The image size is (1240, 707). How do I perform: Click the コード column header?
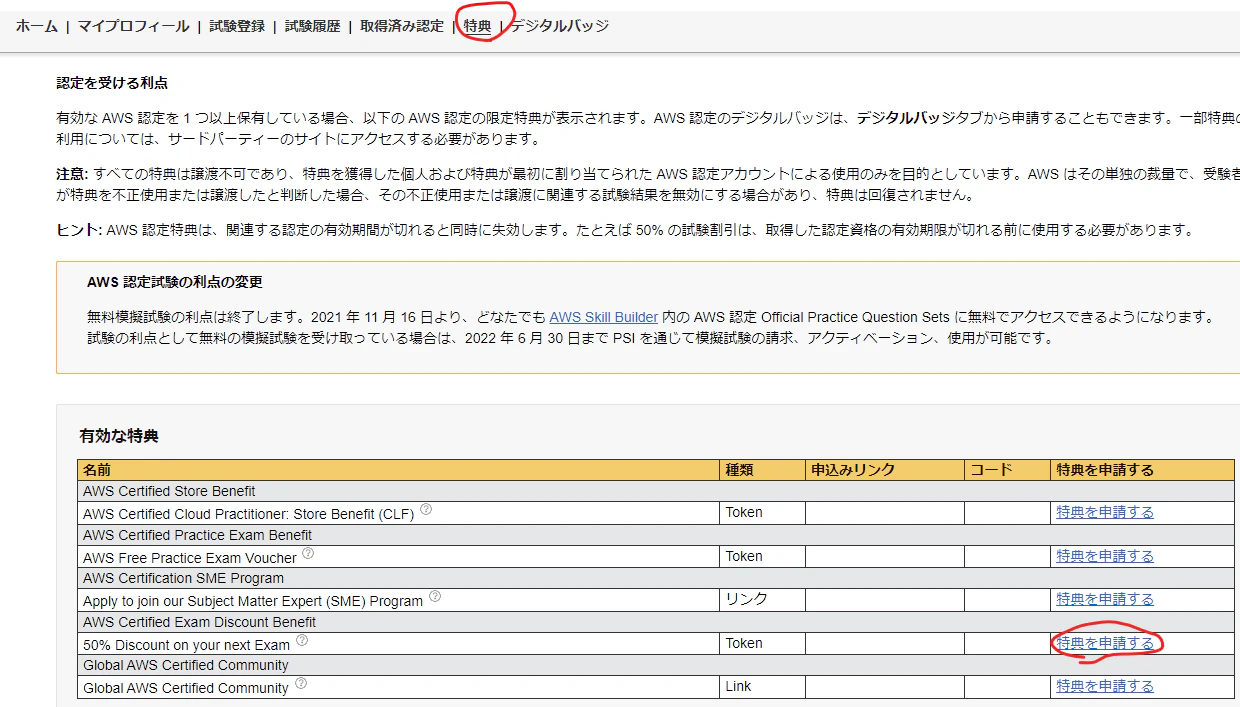[x=1008, y=470]
